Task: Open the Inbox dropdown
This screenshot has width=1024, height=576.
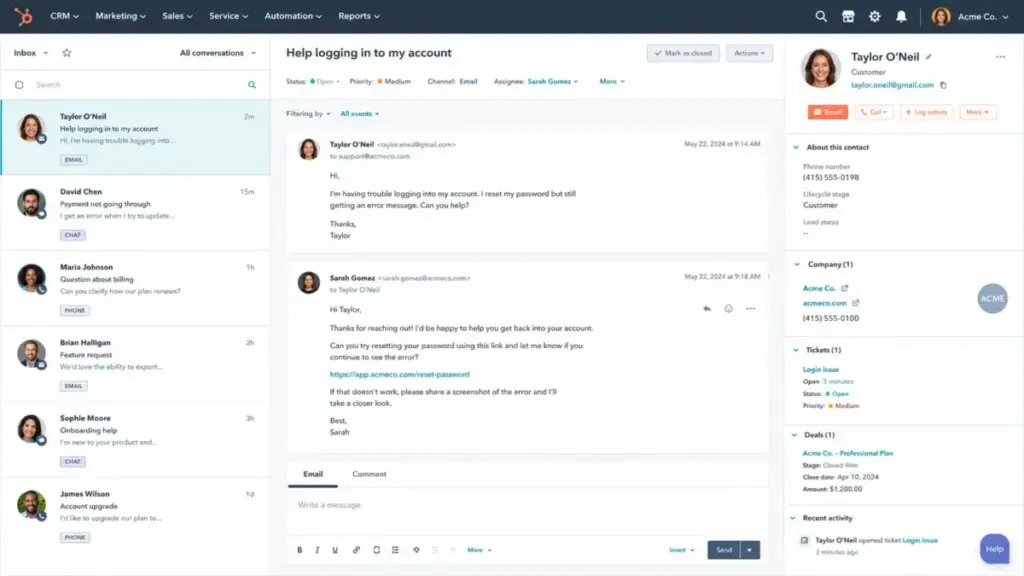Action: tap(31, 53)
